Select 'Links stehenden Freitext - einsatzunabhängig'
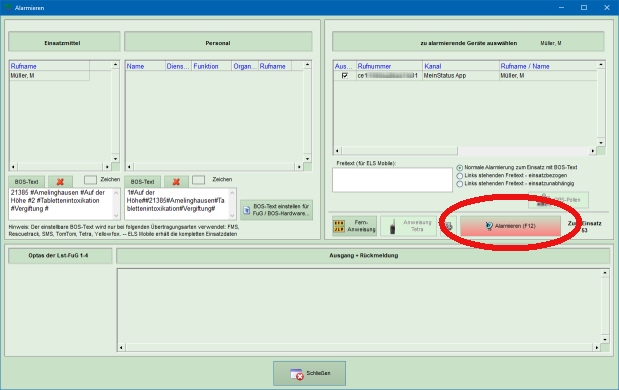619x390 pixels. click(460, 184)
